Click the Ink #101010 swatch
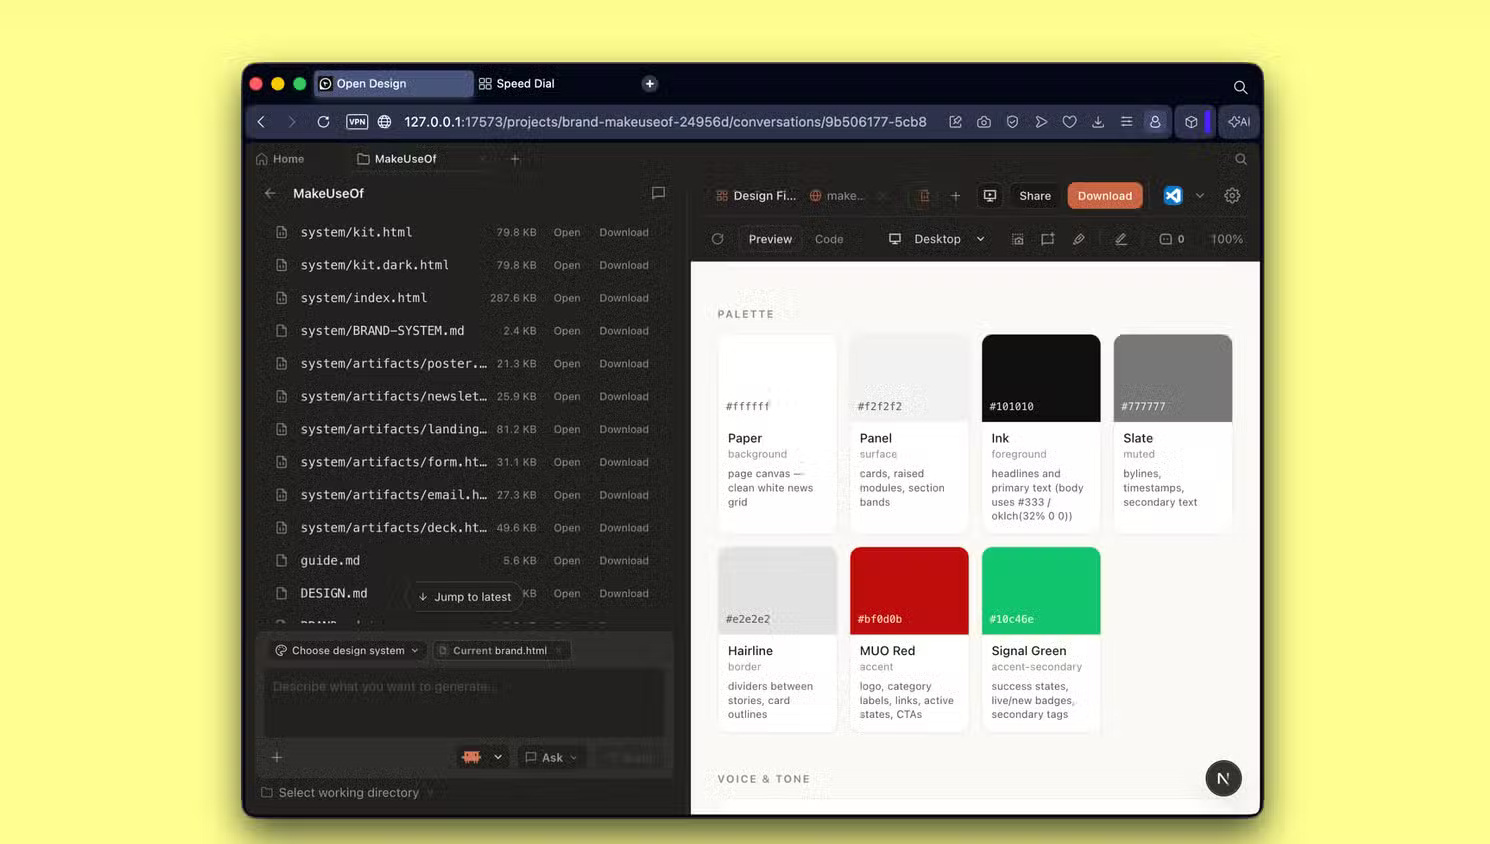1490x844 pixels. tap(1041, 378)
